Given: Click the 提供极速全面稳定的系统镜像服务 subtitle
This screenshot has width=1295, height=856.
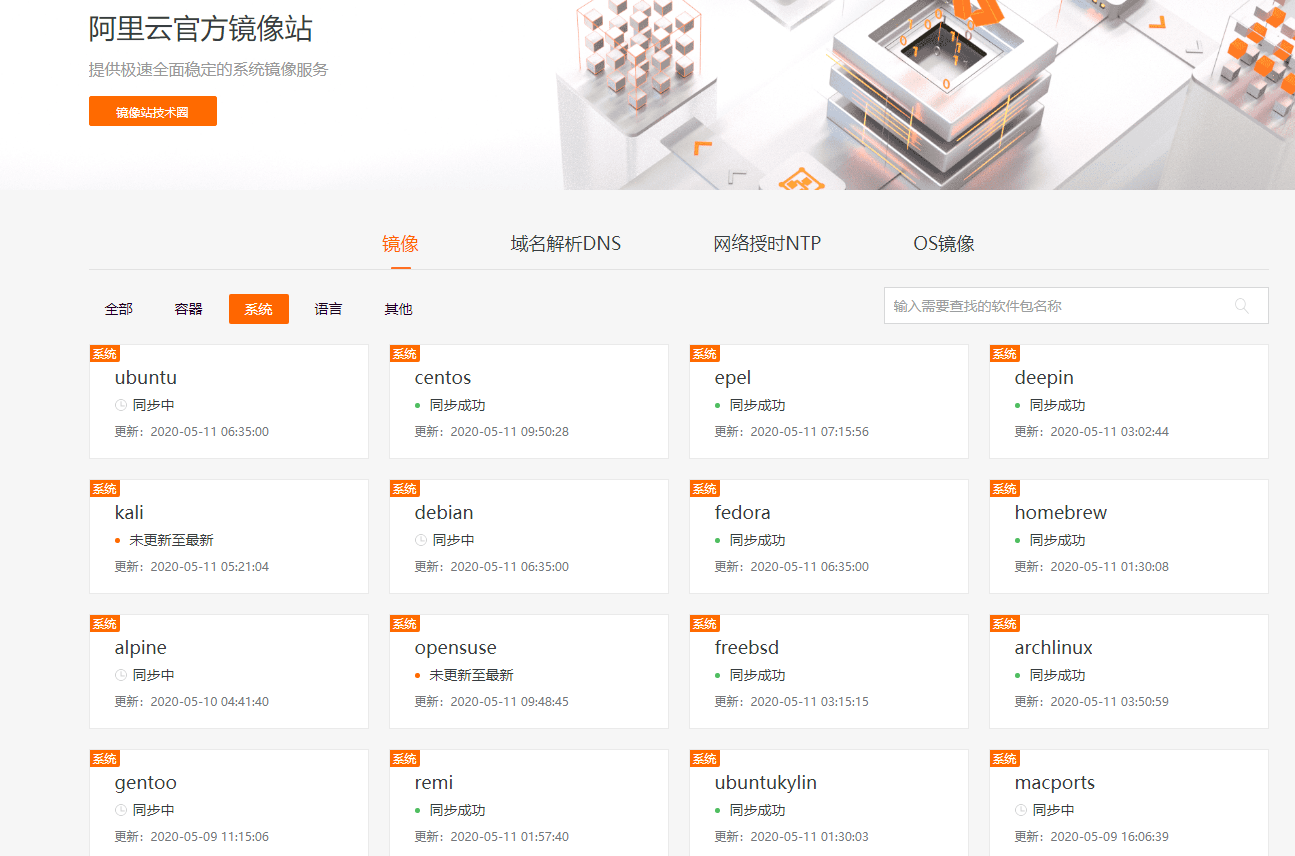Looking at the screenshot, I should 209,70.
